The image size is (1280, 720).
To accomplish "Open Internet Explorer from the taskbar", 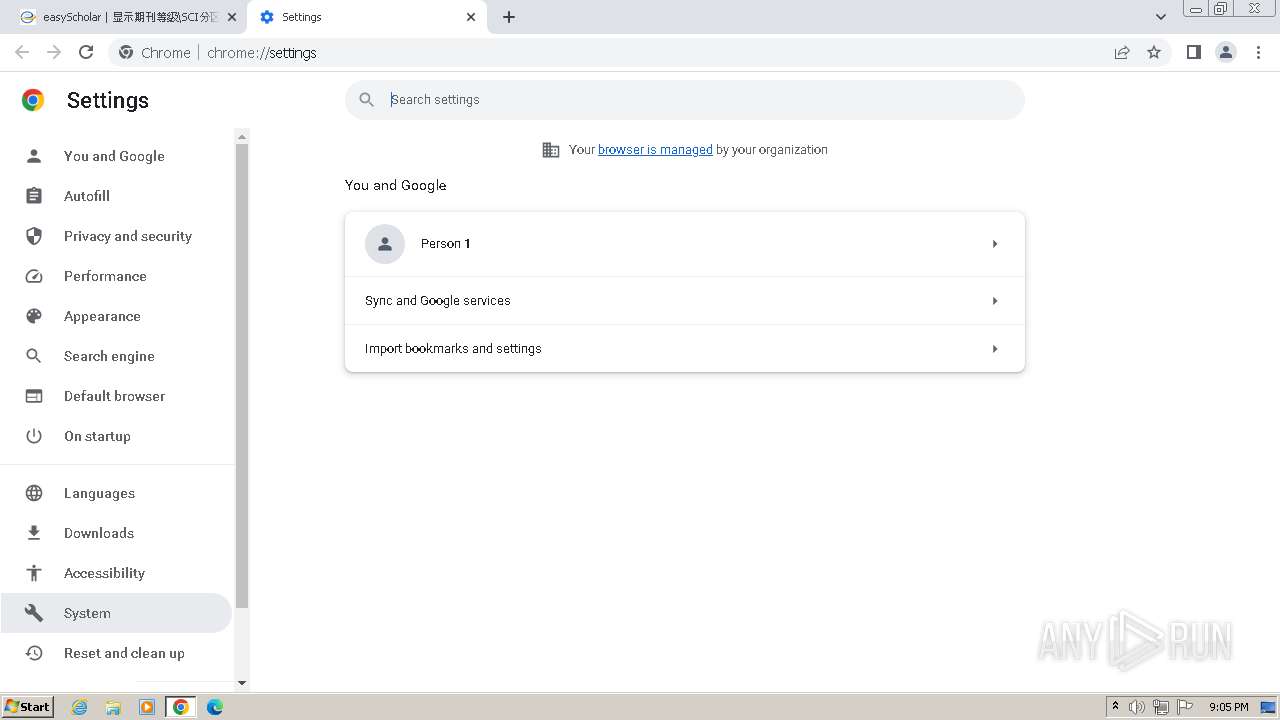I will click(x=80, y=707).
